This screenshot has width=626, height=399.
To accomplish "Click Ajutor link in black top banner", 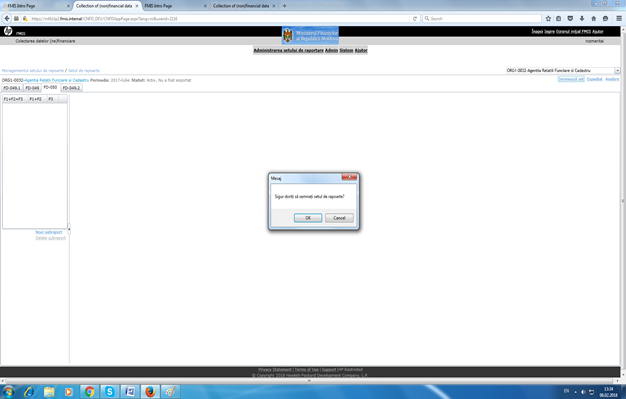I will (598, 31).
